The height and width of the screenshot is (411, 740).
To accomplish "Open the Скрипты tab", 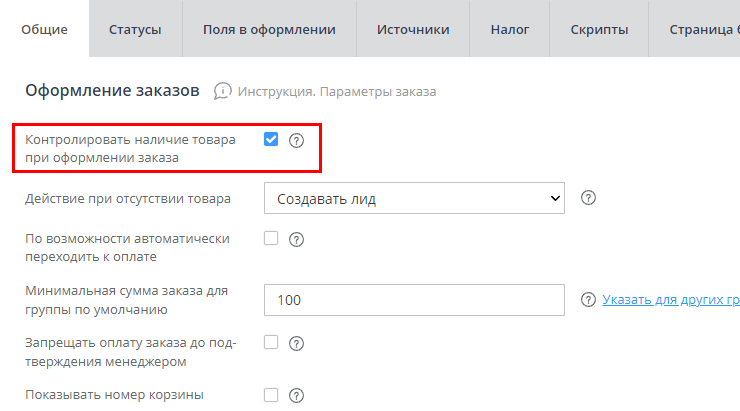I will [599, 29].
